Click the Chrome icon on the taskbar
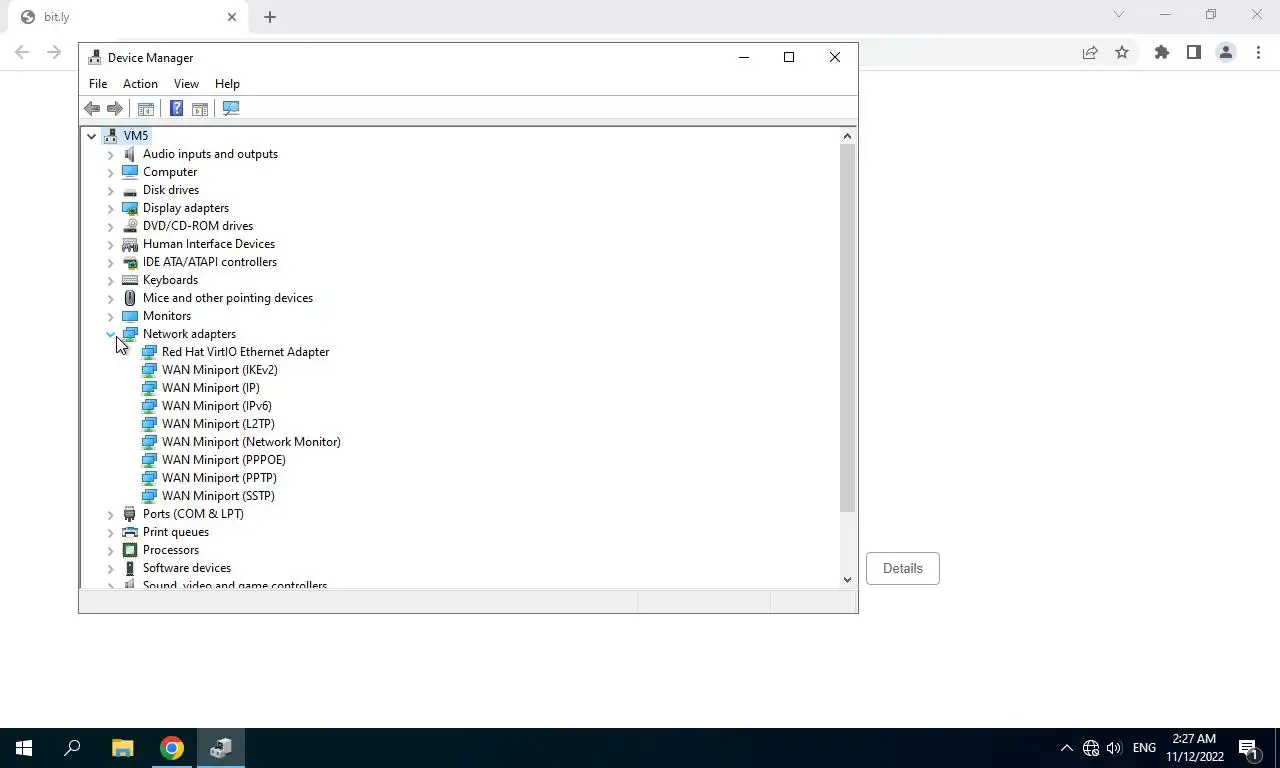The width and height of the screenshot is (1280, 768). pyautogui.click(x=172, y=748)
